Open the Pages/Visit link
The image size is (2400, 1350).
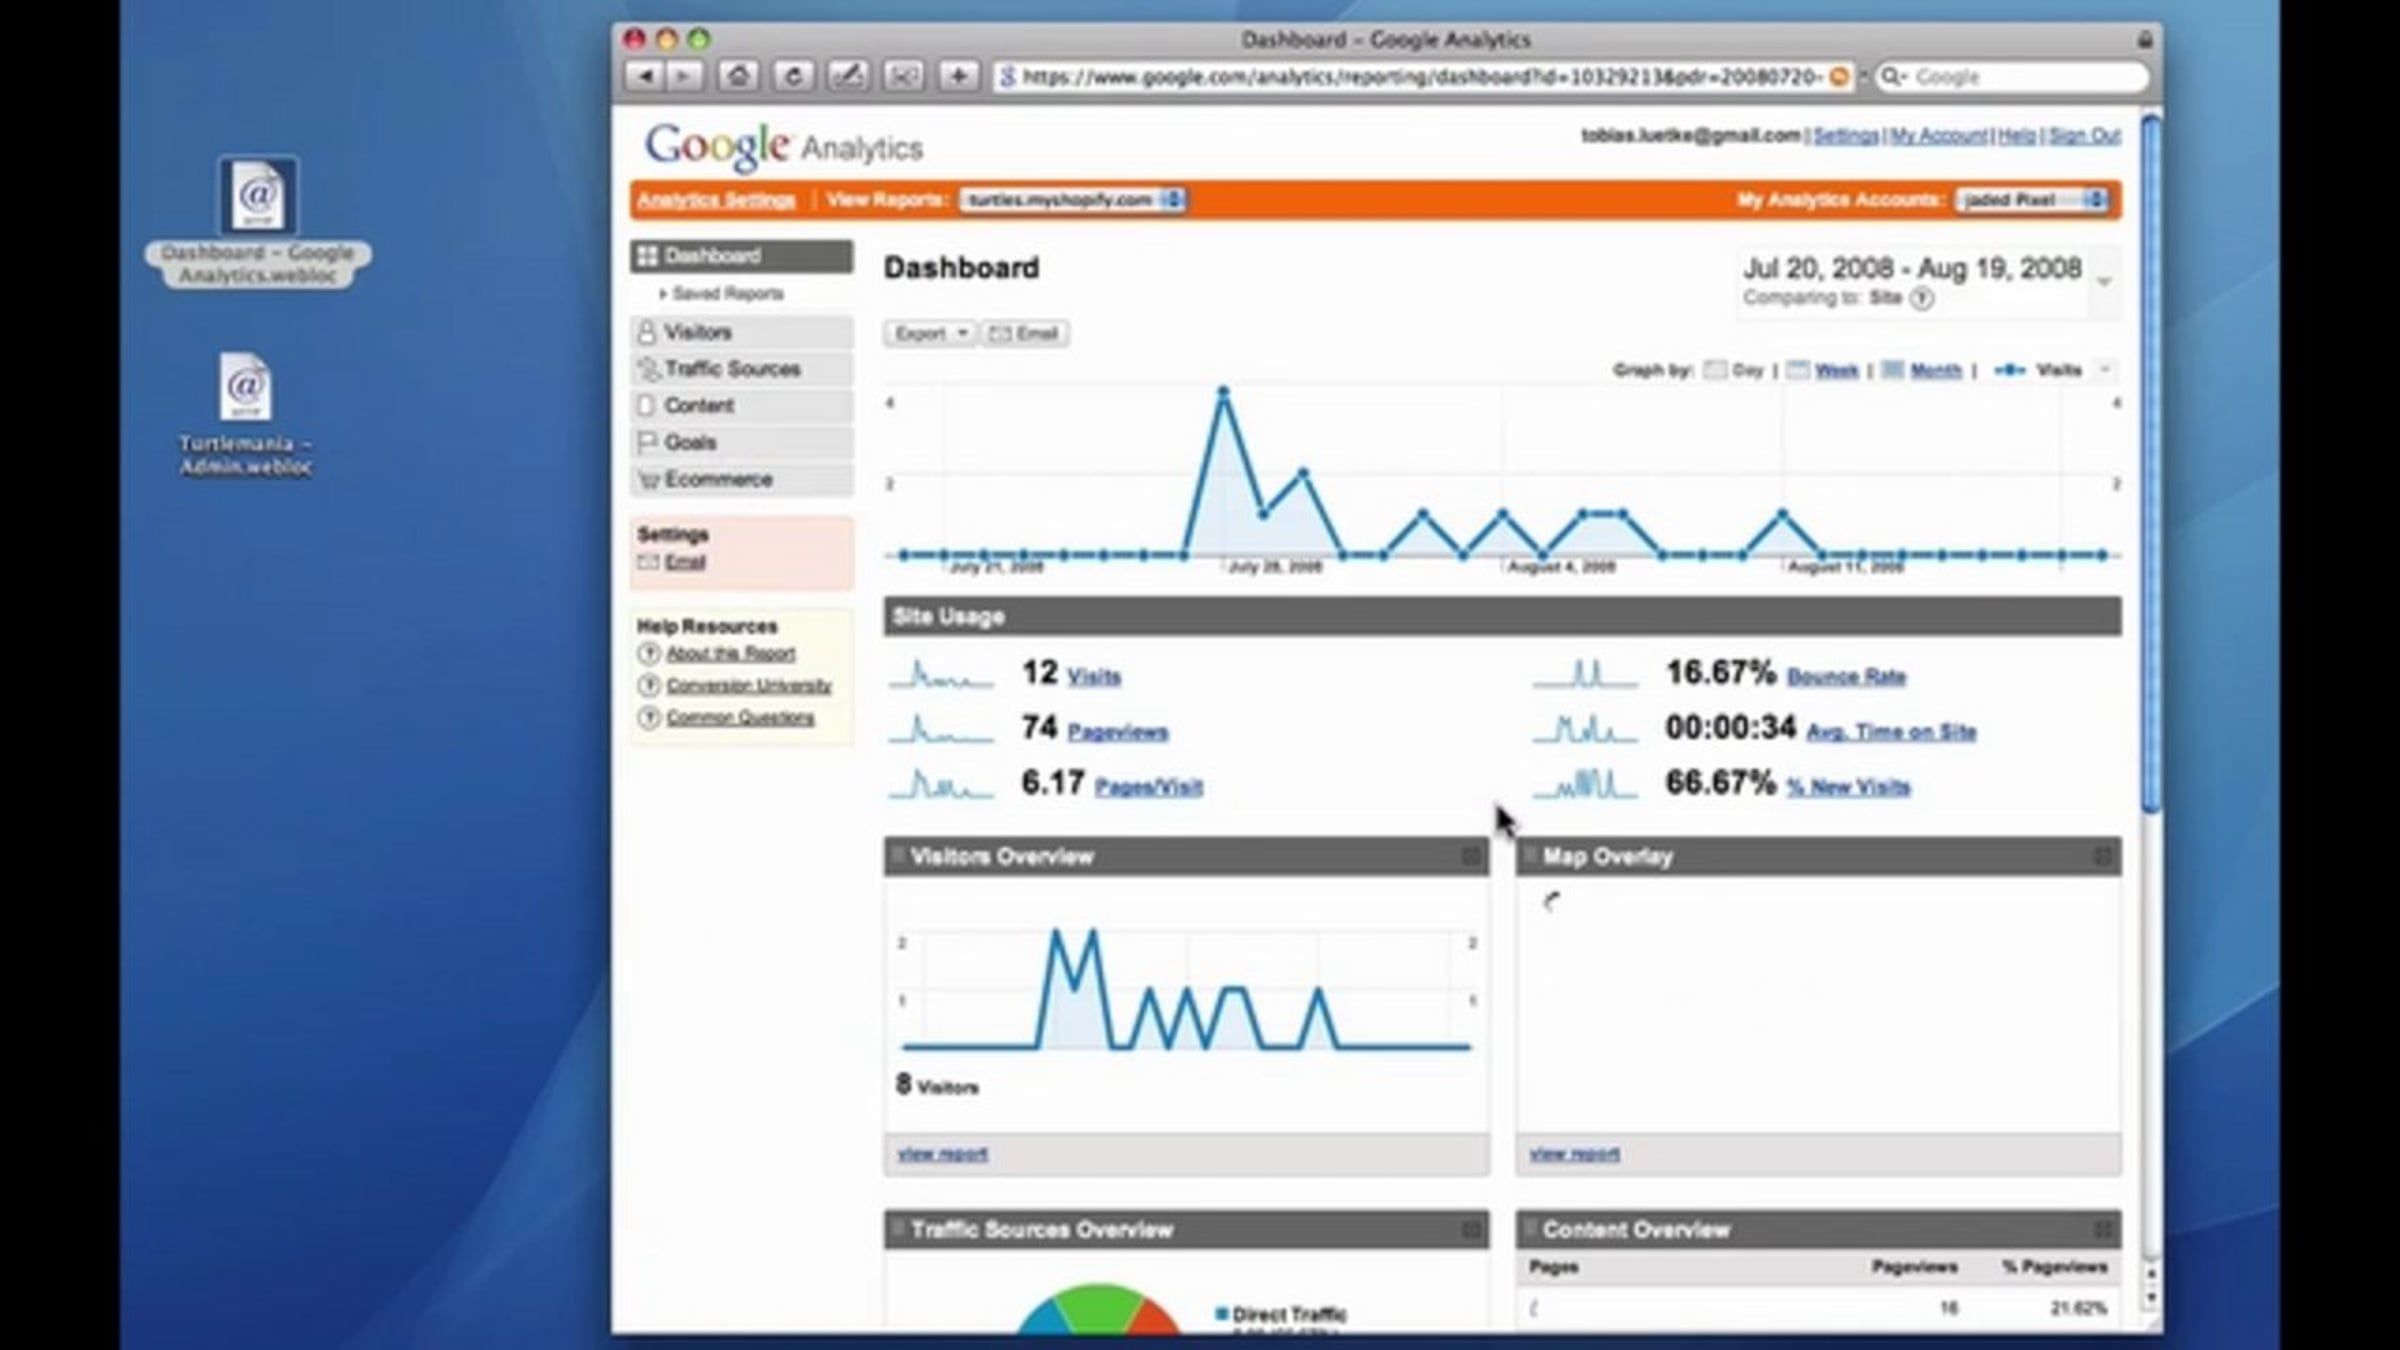coord(1149,787)
